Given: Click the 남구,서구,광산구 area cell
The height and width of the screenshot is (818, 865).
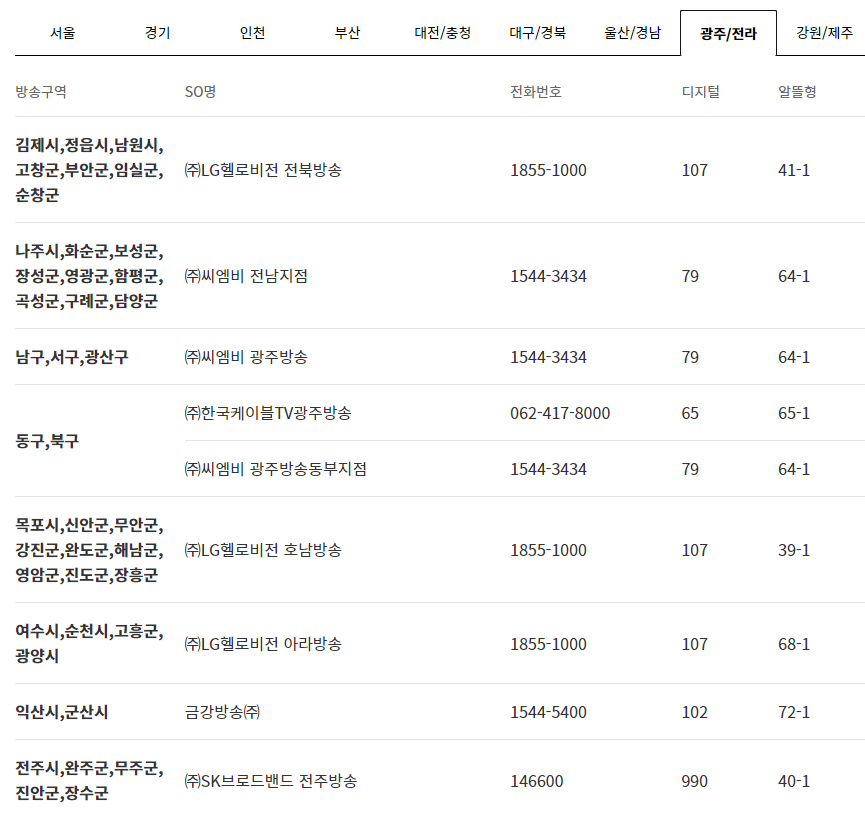Looking at the screenshot, I should point(72,357).
